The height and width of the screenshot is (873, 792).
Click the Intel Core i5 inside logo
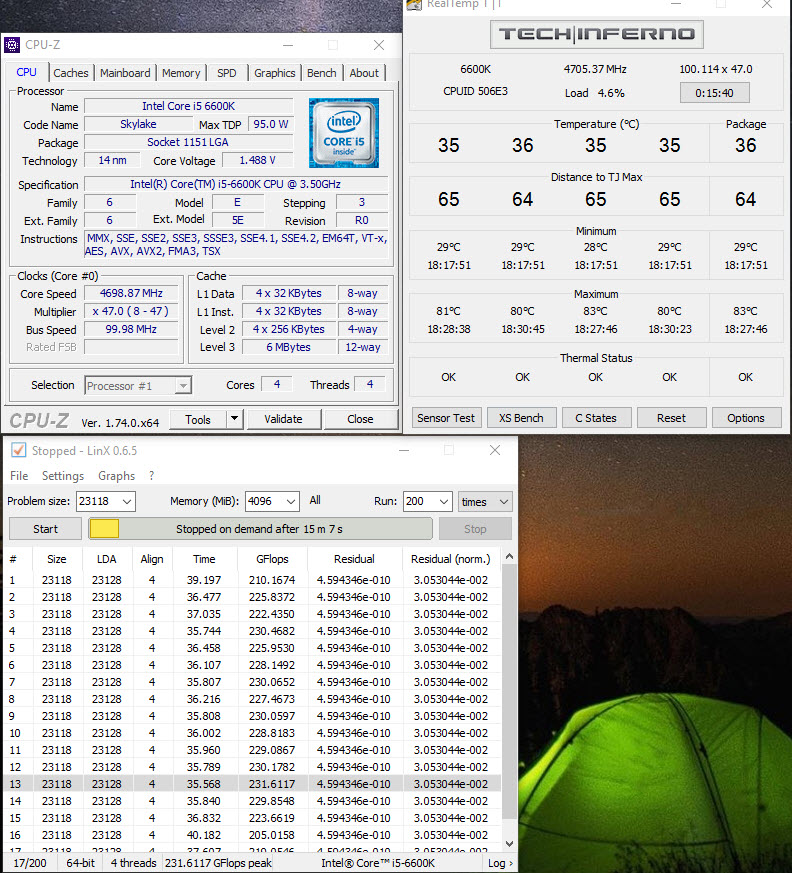[x=344, y=133]
